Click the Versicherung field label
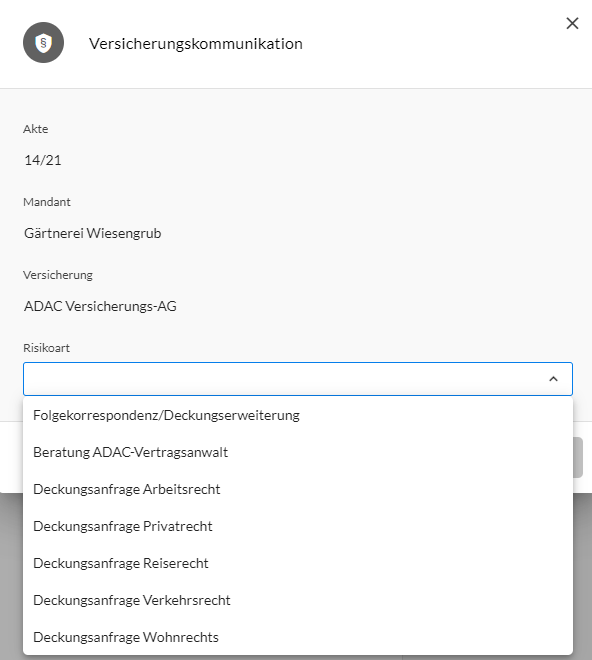Viewport: 592px width, 660px height. pyautogui.click(x=58, y=275)
